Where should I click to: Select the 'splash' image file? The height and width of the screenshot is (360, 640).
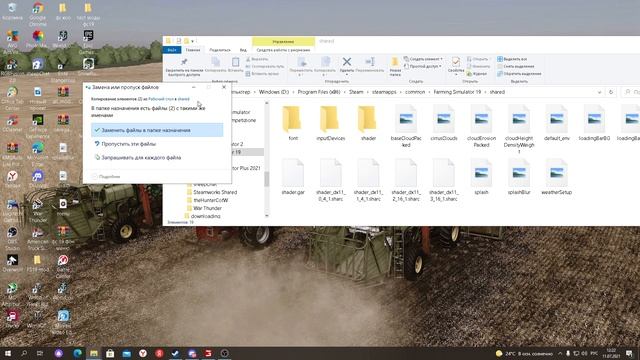[481, 177]
